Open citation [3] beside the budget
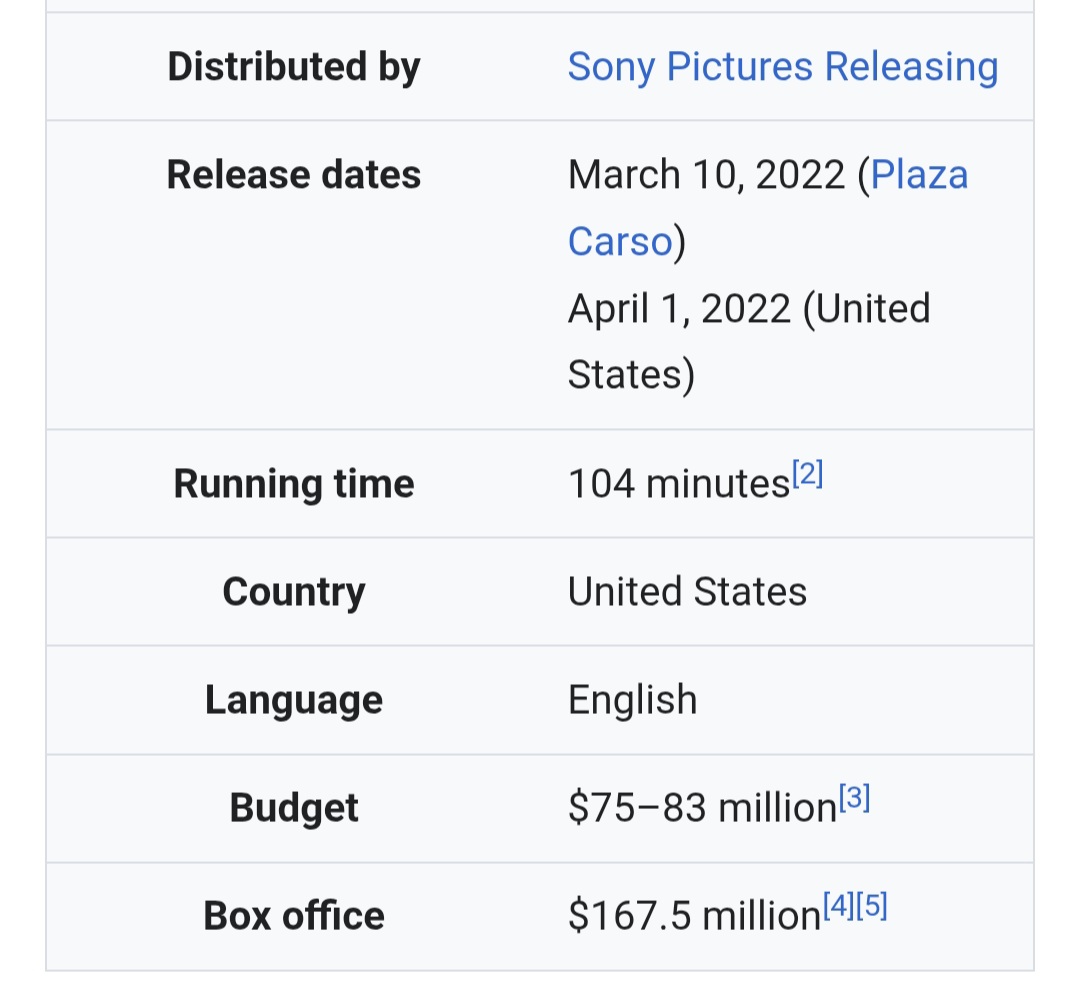This screenshot has width=1080, height=999. coord(854,798)
